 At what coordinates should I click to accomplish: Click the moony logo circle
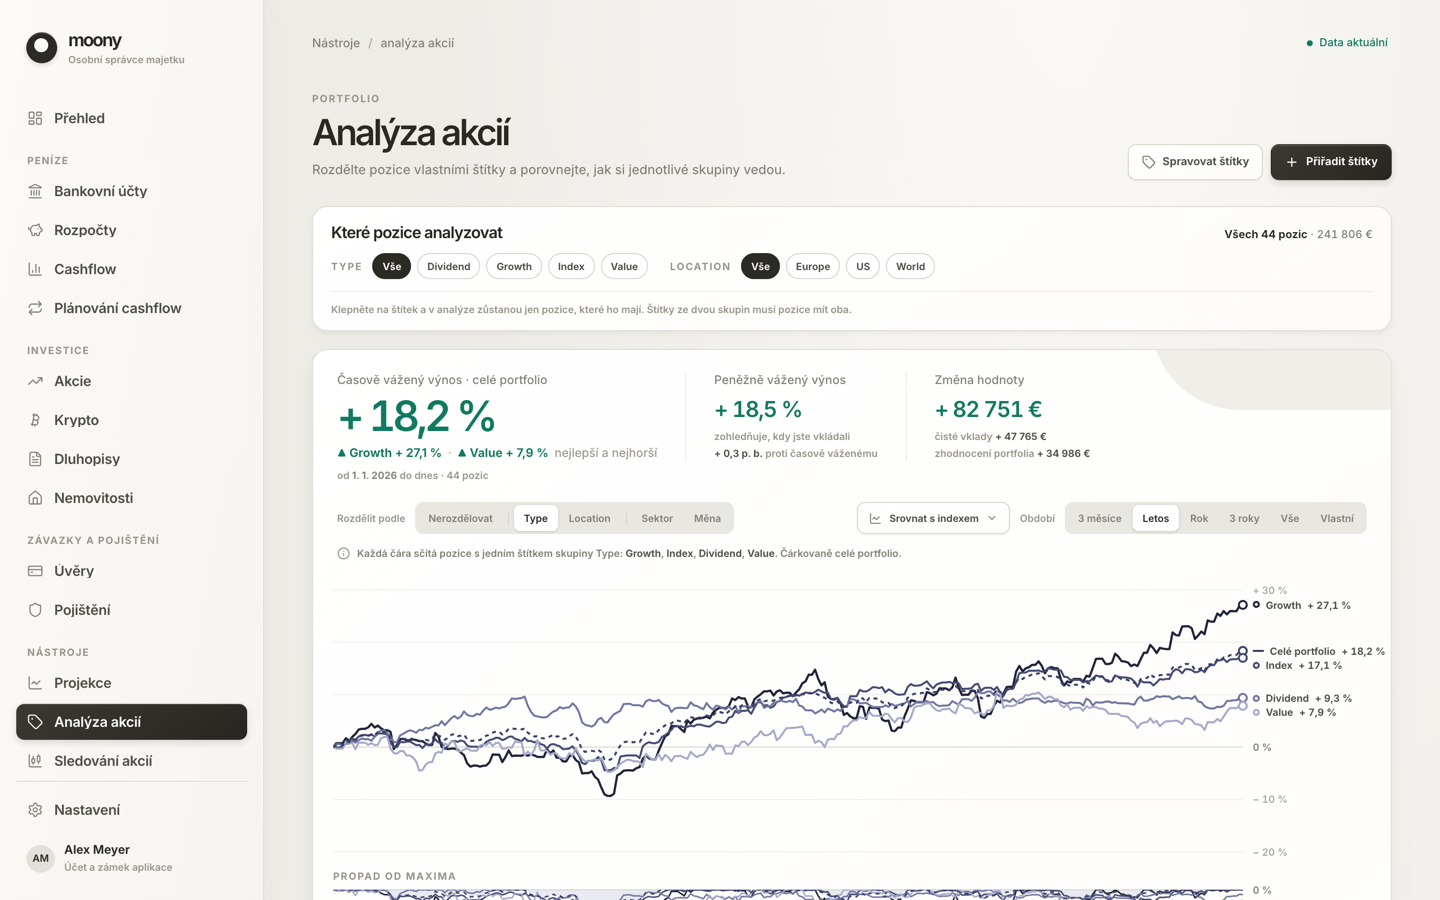[x=42, y=47]
